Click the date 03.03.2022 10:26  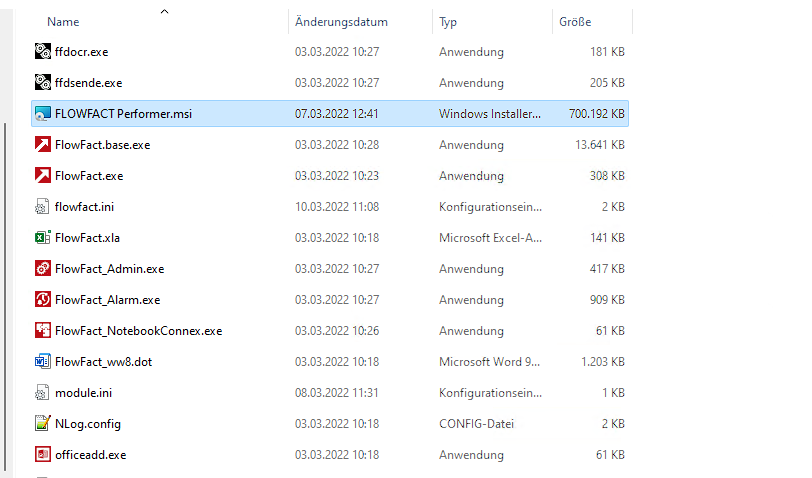(x=337, y=331)
